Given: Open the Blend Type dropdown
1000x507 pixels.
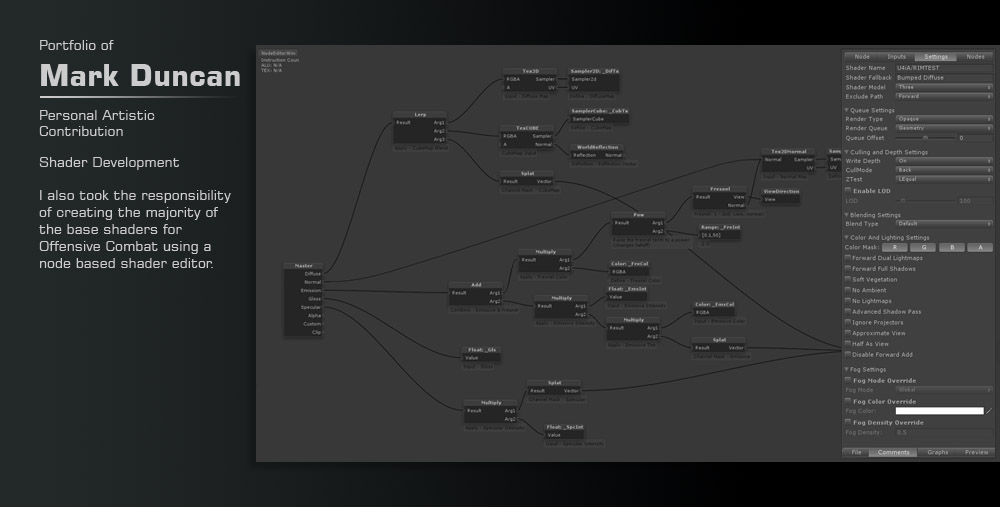Looking at the screenshot, I should (x=943, y=224).
